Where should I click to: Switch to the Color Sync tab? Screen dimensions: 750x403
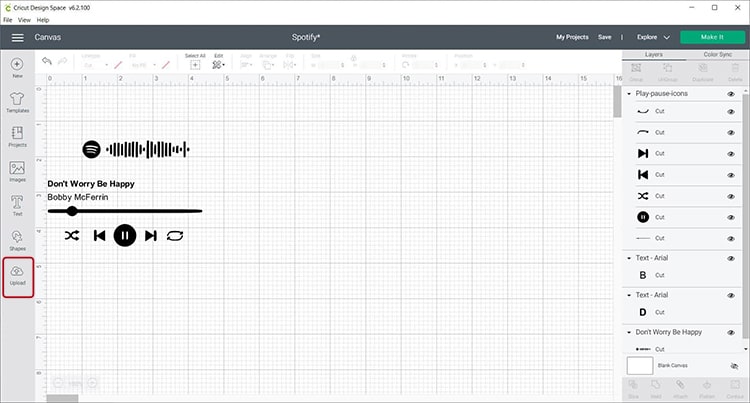click(717, 54)
